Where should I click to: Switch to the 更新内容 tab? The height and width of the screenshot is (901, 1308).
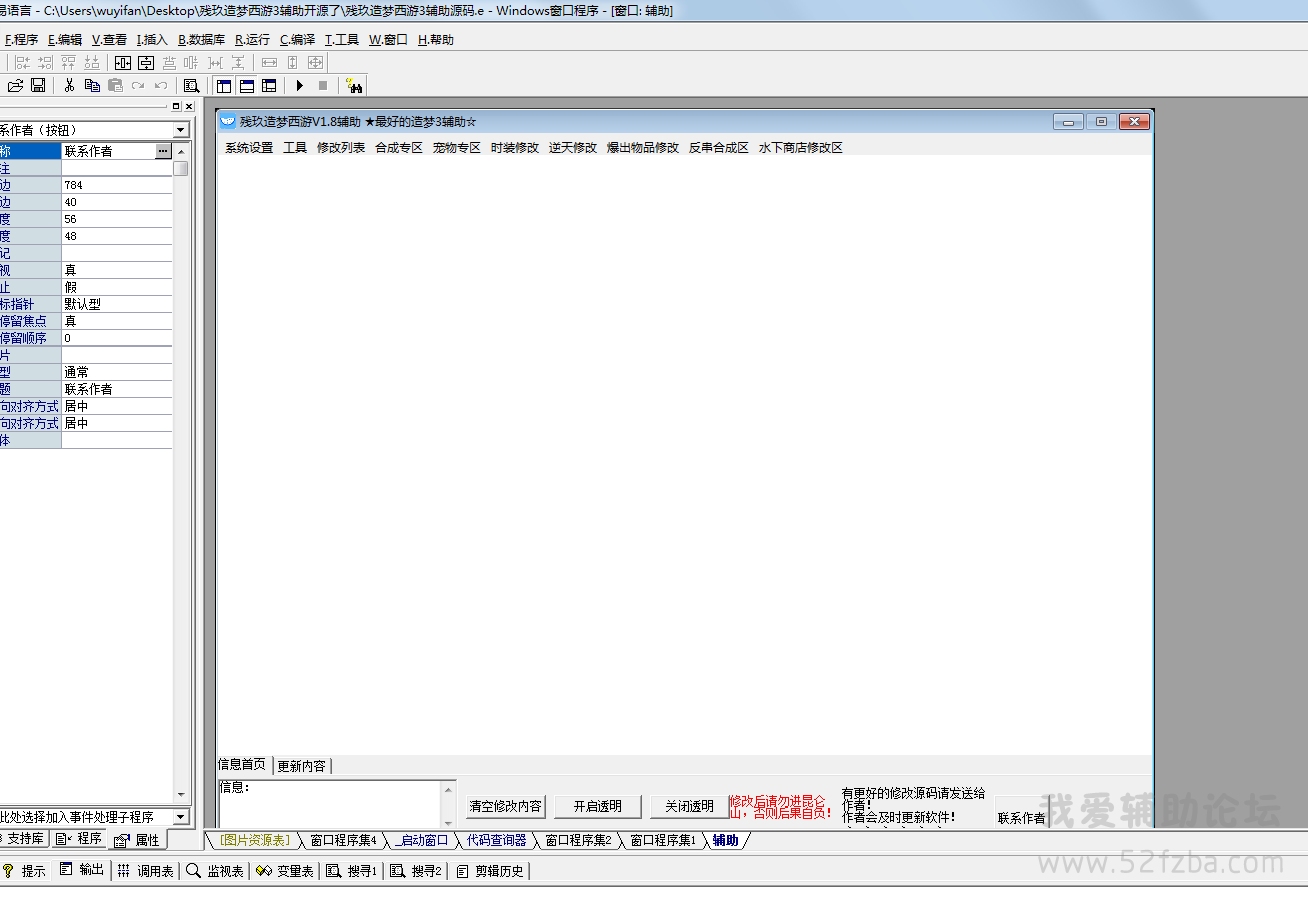click(x=302, y=766)
